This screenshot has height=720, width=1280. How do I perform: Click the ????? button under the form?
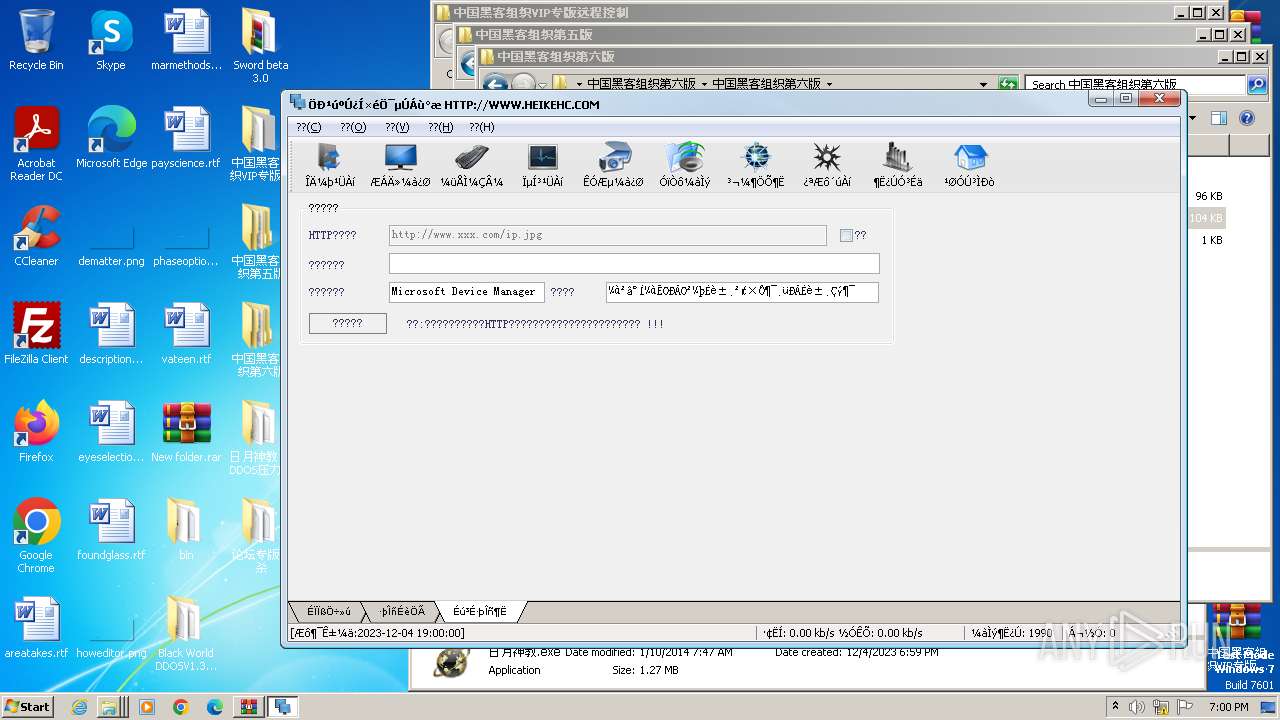[x=348, y=323]
